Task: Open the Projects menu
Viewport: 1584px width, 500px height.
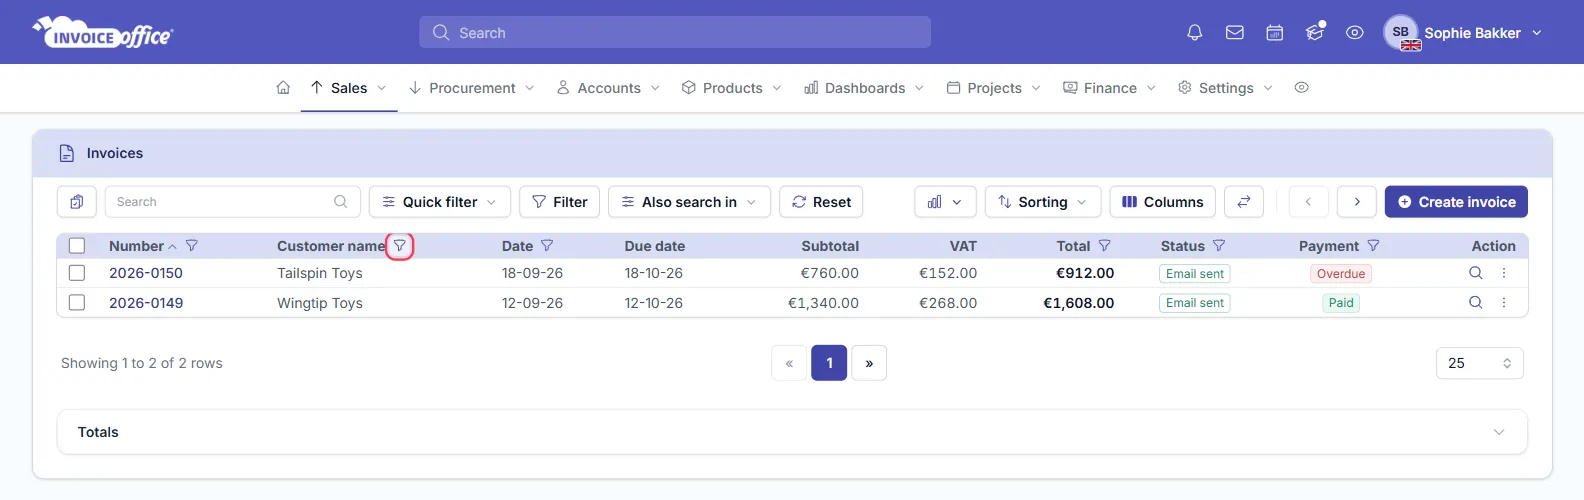Action: [994, 88]
